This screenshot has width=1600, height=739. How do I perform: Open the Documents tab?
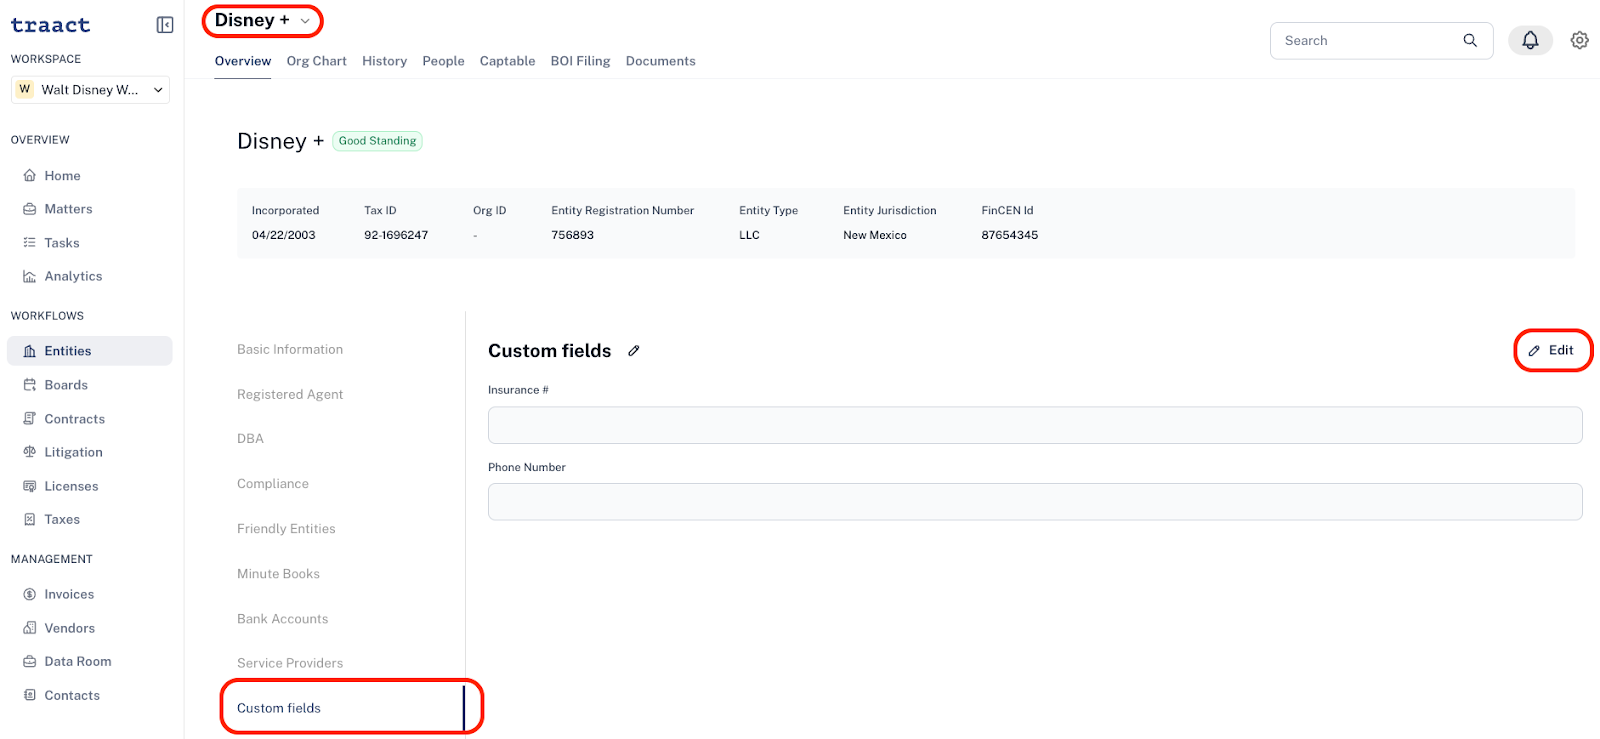[661, 61]
